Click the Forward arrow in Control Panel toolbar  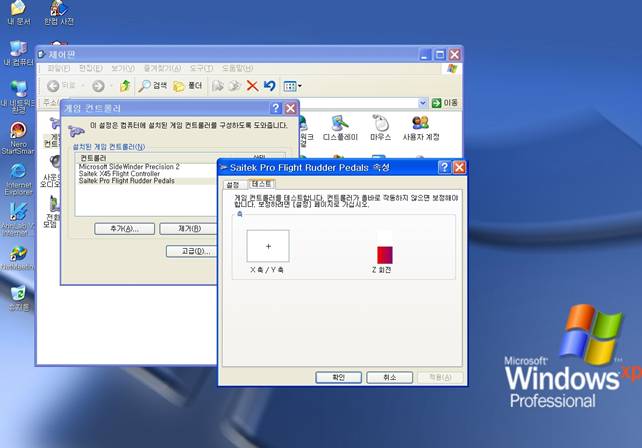(98, 86)
